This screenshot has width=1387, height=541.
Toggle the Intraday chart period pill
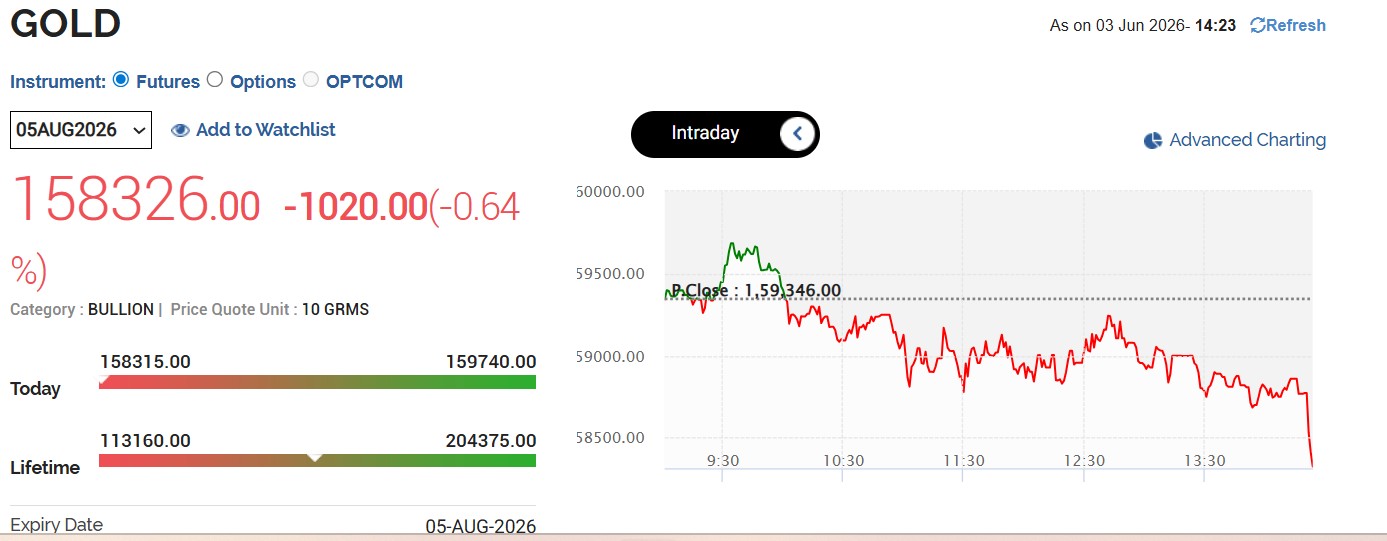point(725,134)
